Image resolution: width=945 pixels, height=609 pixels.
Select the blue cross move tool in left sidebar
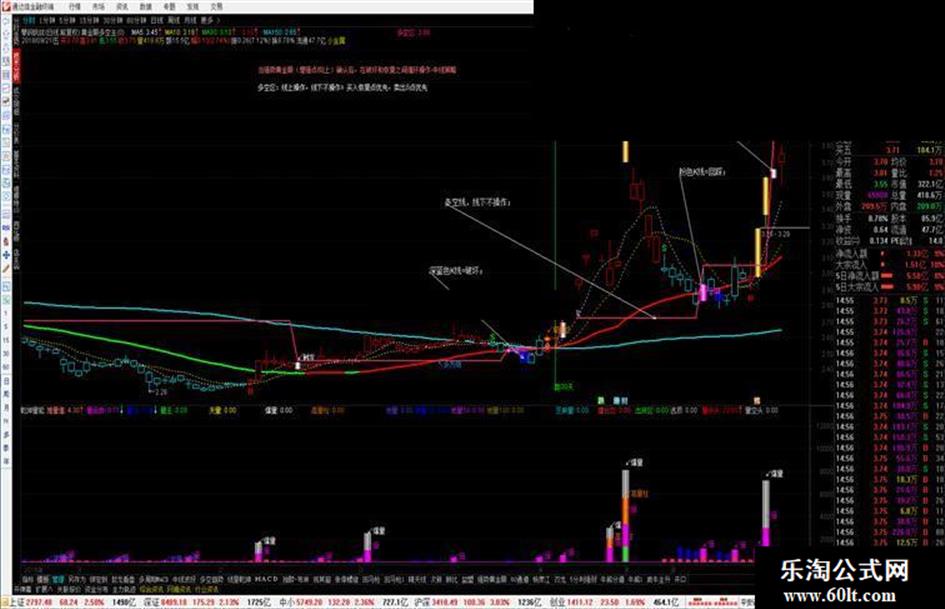[6, 255]
